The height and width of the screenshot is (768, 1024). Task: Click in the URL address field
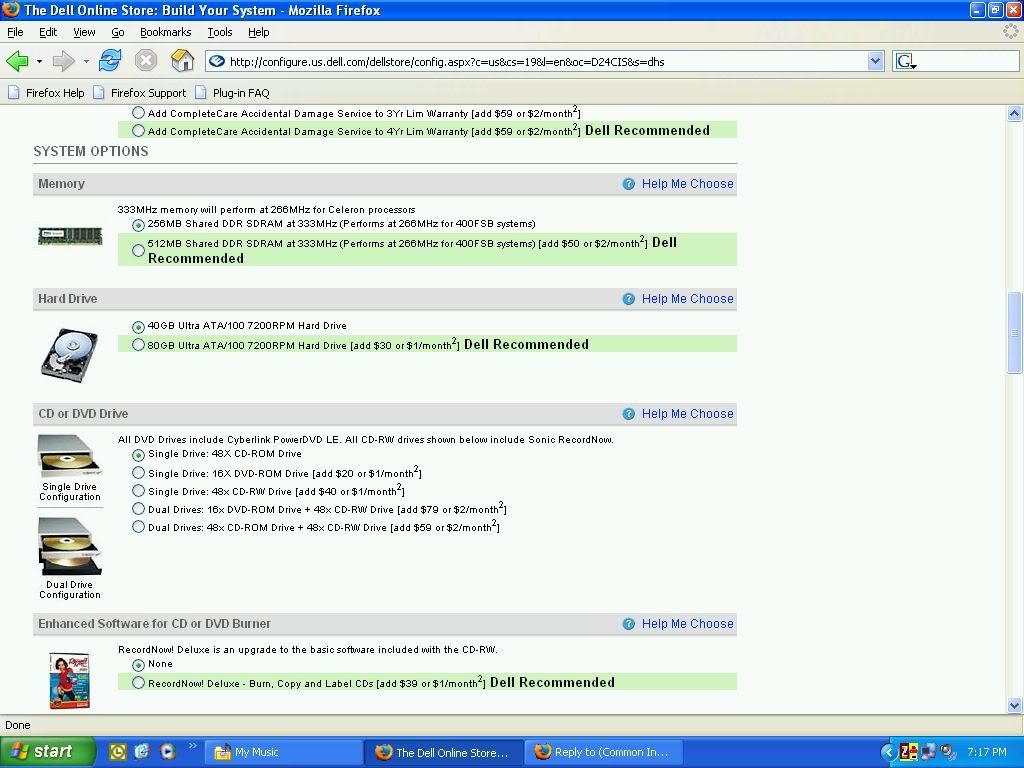(546, 61)
